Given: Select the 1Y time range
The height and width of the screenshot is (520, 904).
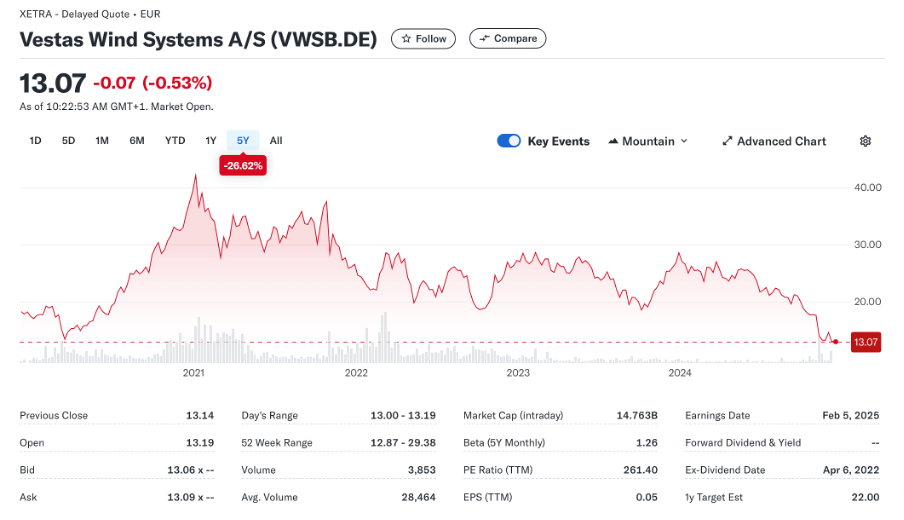Looking at the screenshot, I should (211, 140).
